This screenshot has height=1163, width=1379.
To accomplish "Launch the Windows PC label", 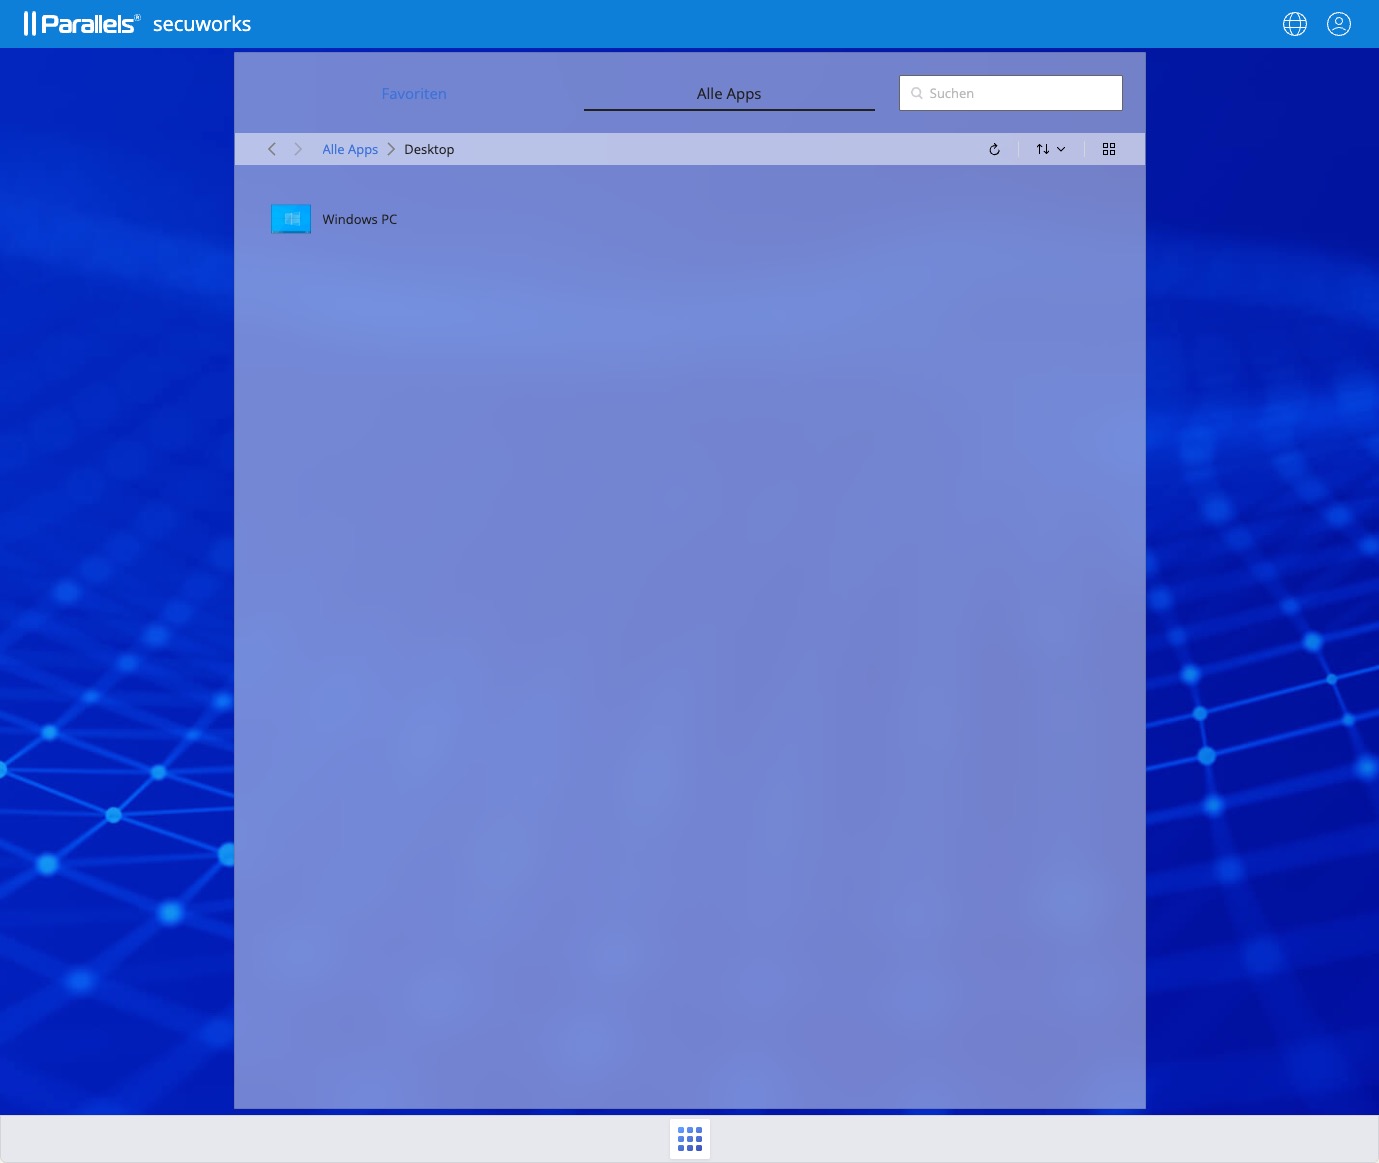I will 359,219.
